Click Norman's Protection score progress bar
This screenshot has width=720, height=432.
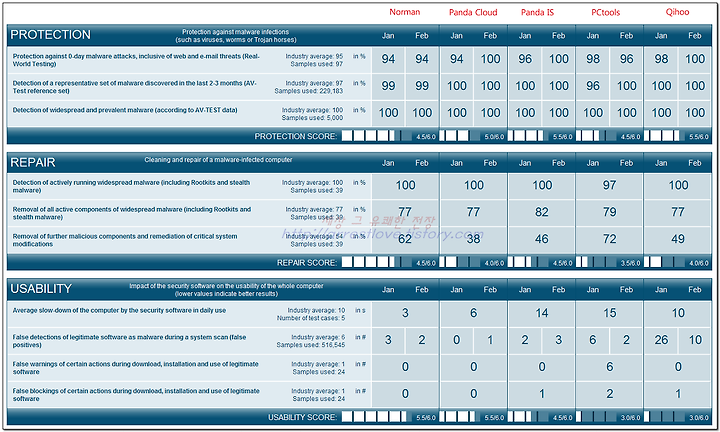pos(377,136)
